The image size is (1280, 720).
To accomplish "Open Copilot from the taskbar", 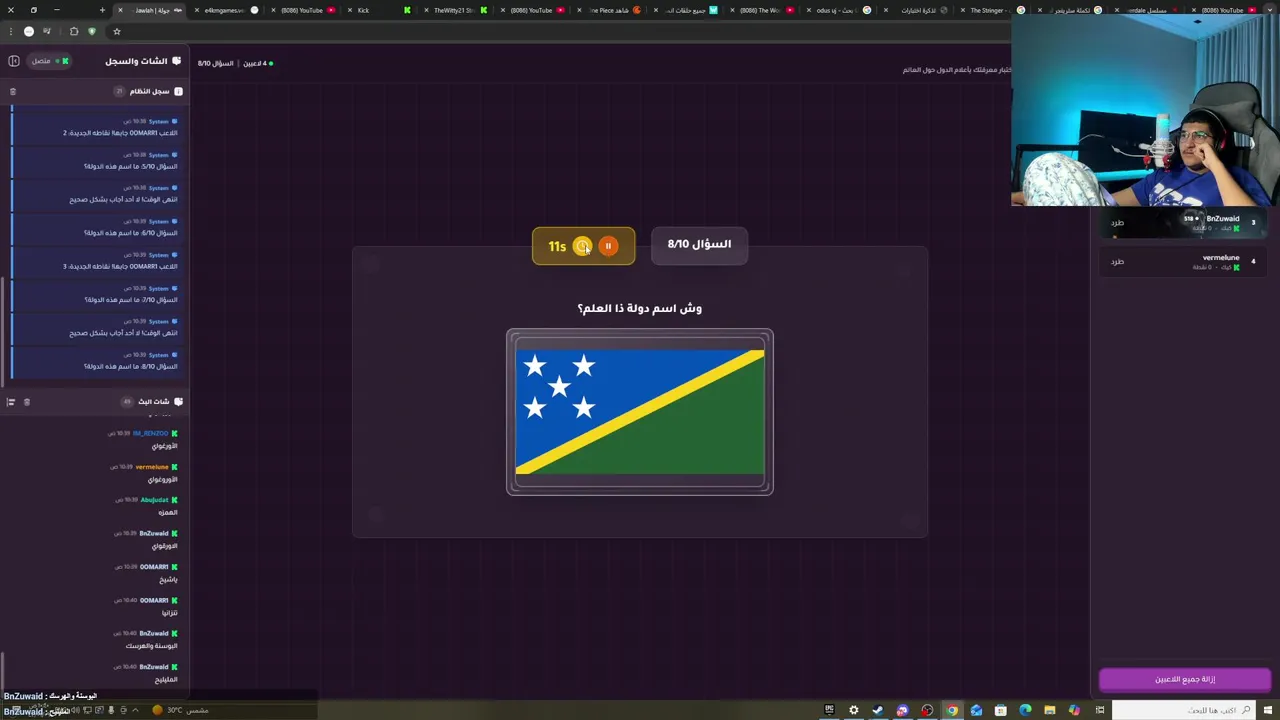I will tap(1074, 710).
